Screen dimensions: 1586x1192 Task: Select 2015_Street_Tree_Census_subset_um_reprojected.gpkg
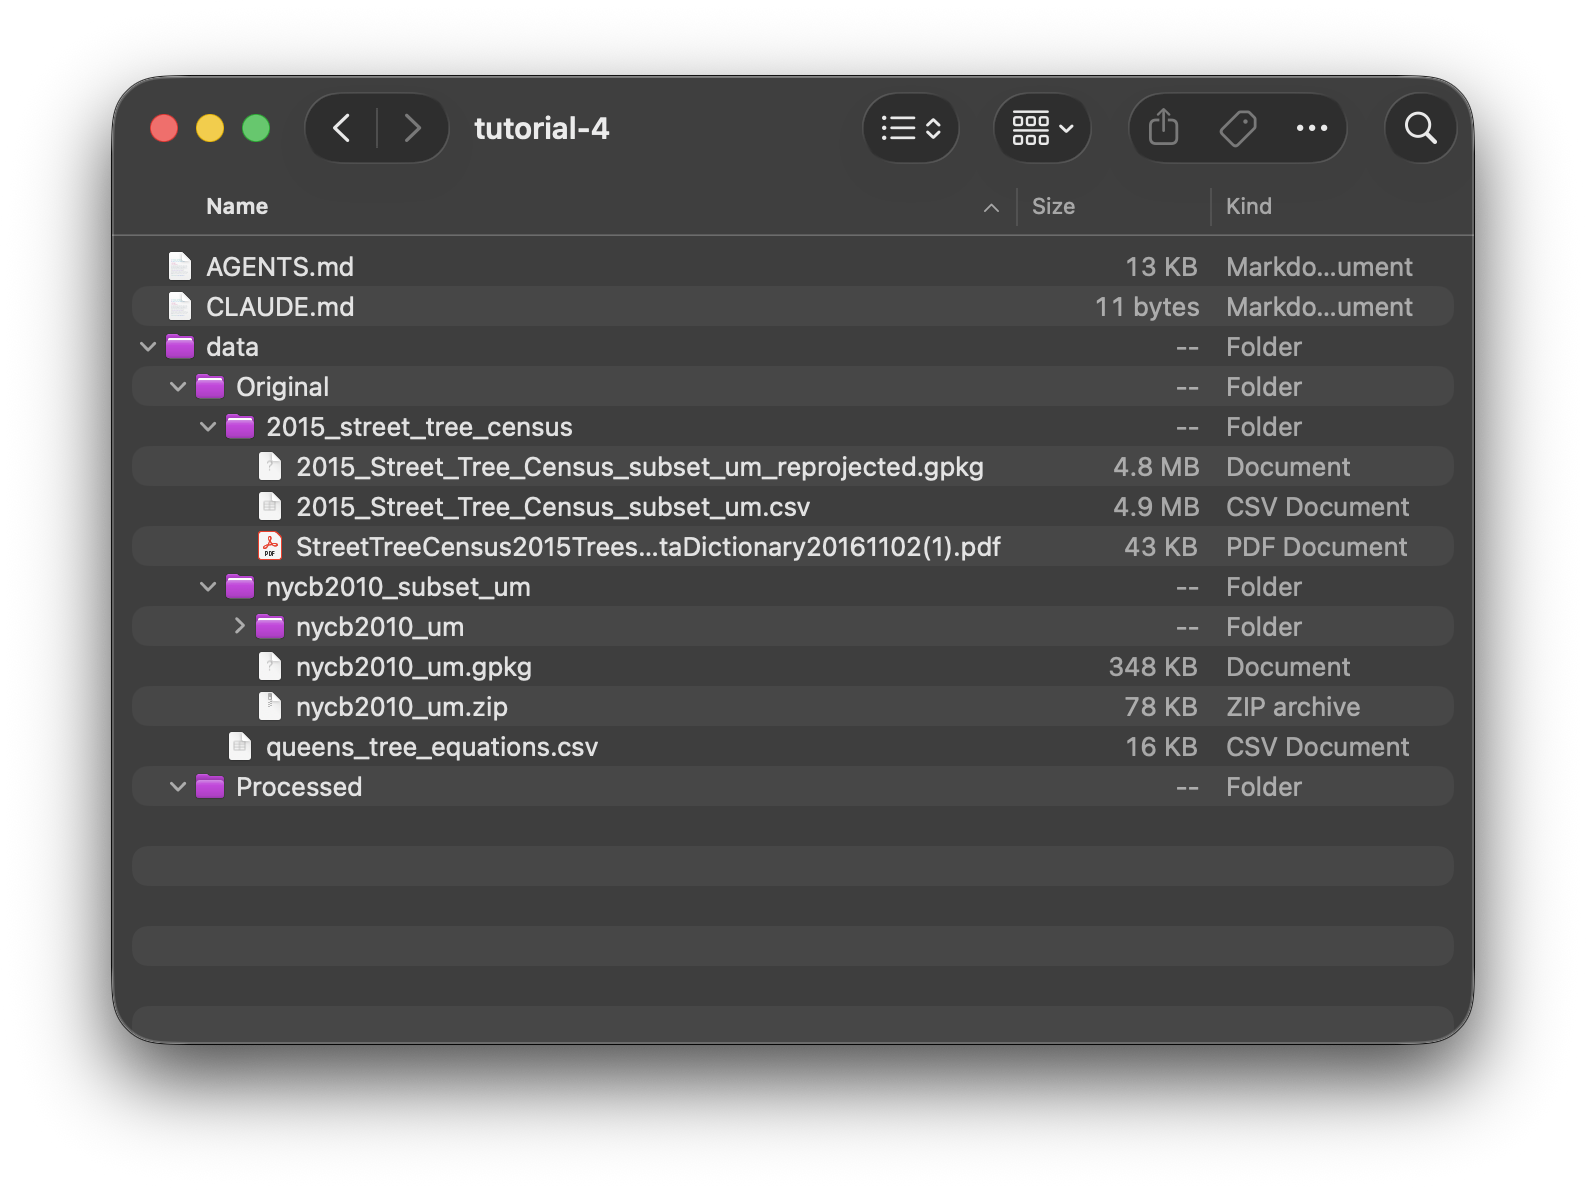coord(640,467)
